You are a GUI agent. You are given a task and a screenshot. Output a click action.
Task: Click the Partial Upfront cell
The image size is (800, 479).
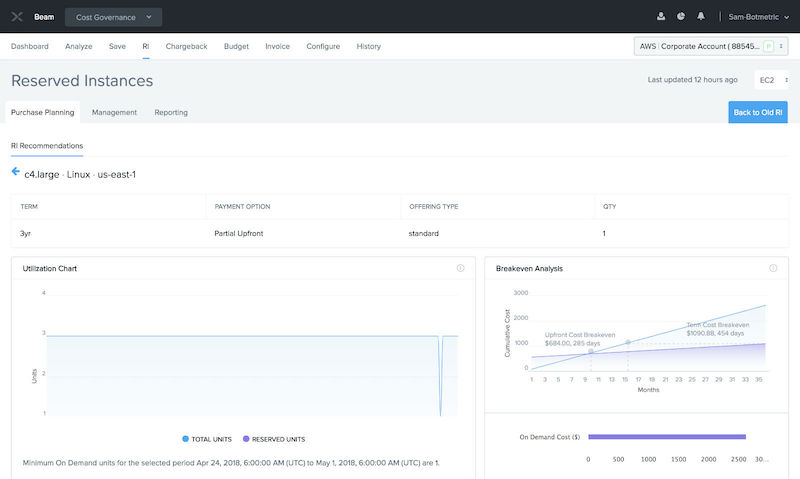point(239,233)
